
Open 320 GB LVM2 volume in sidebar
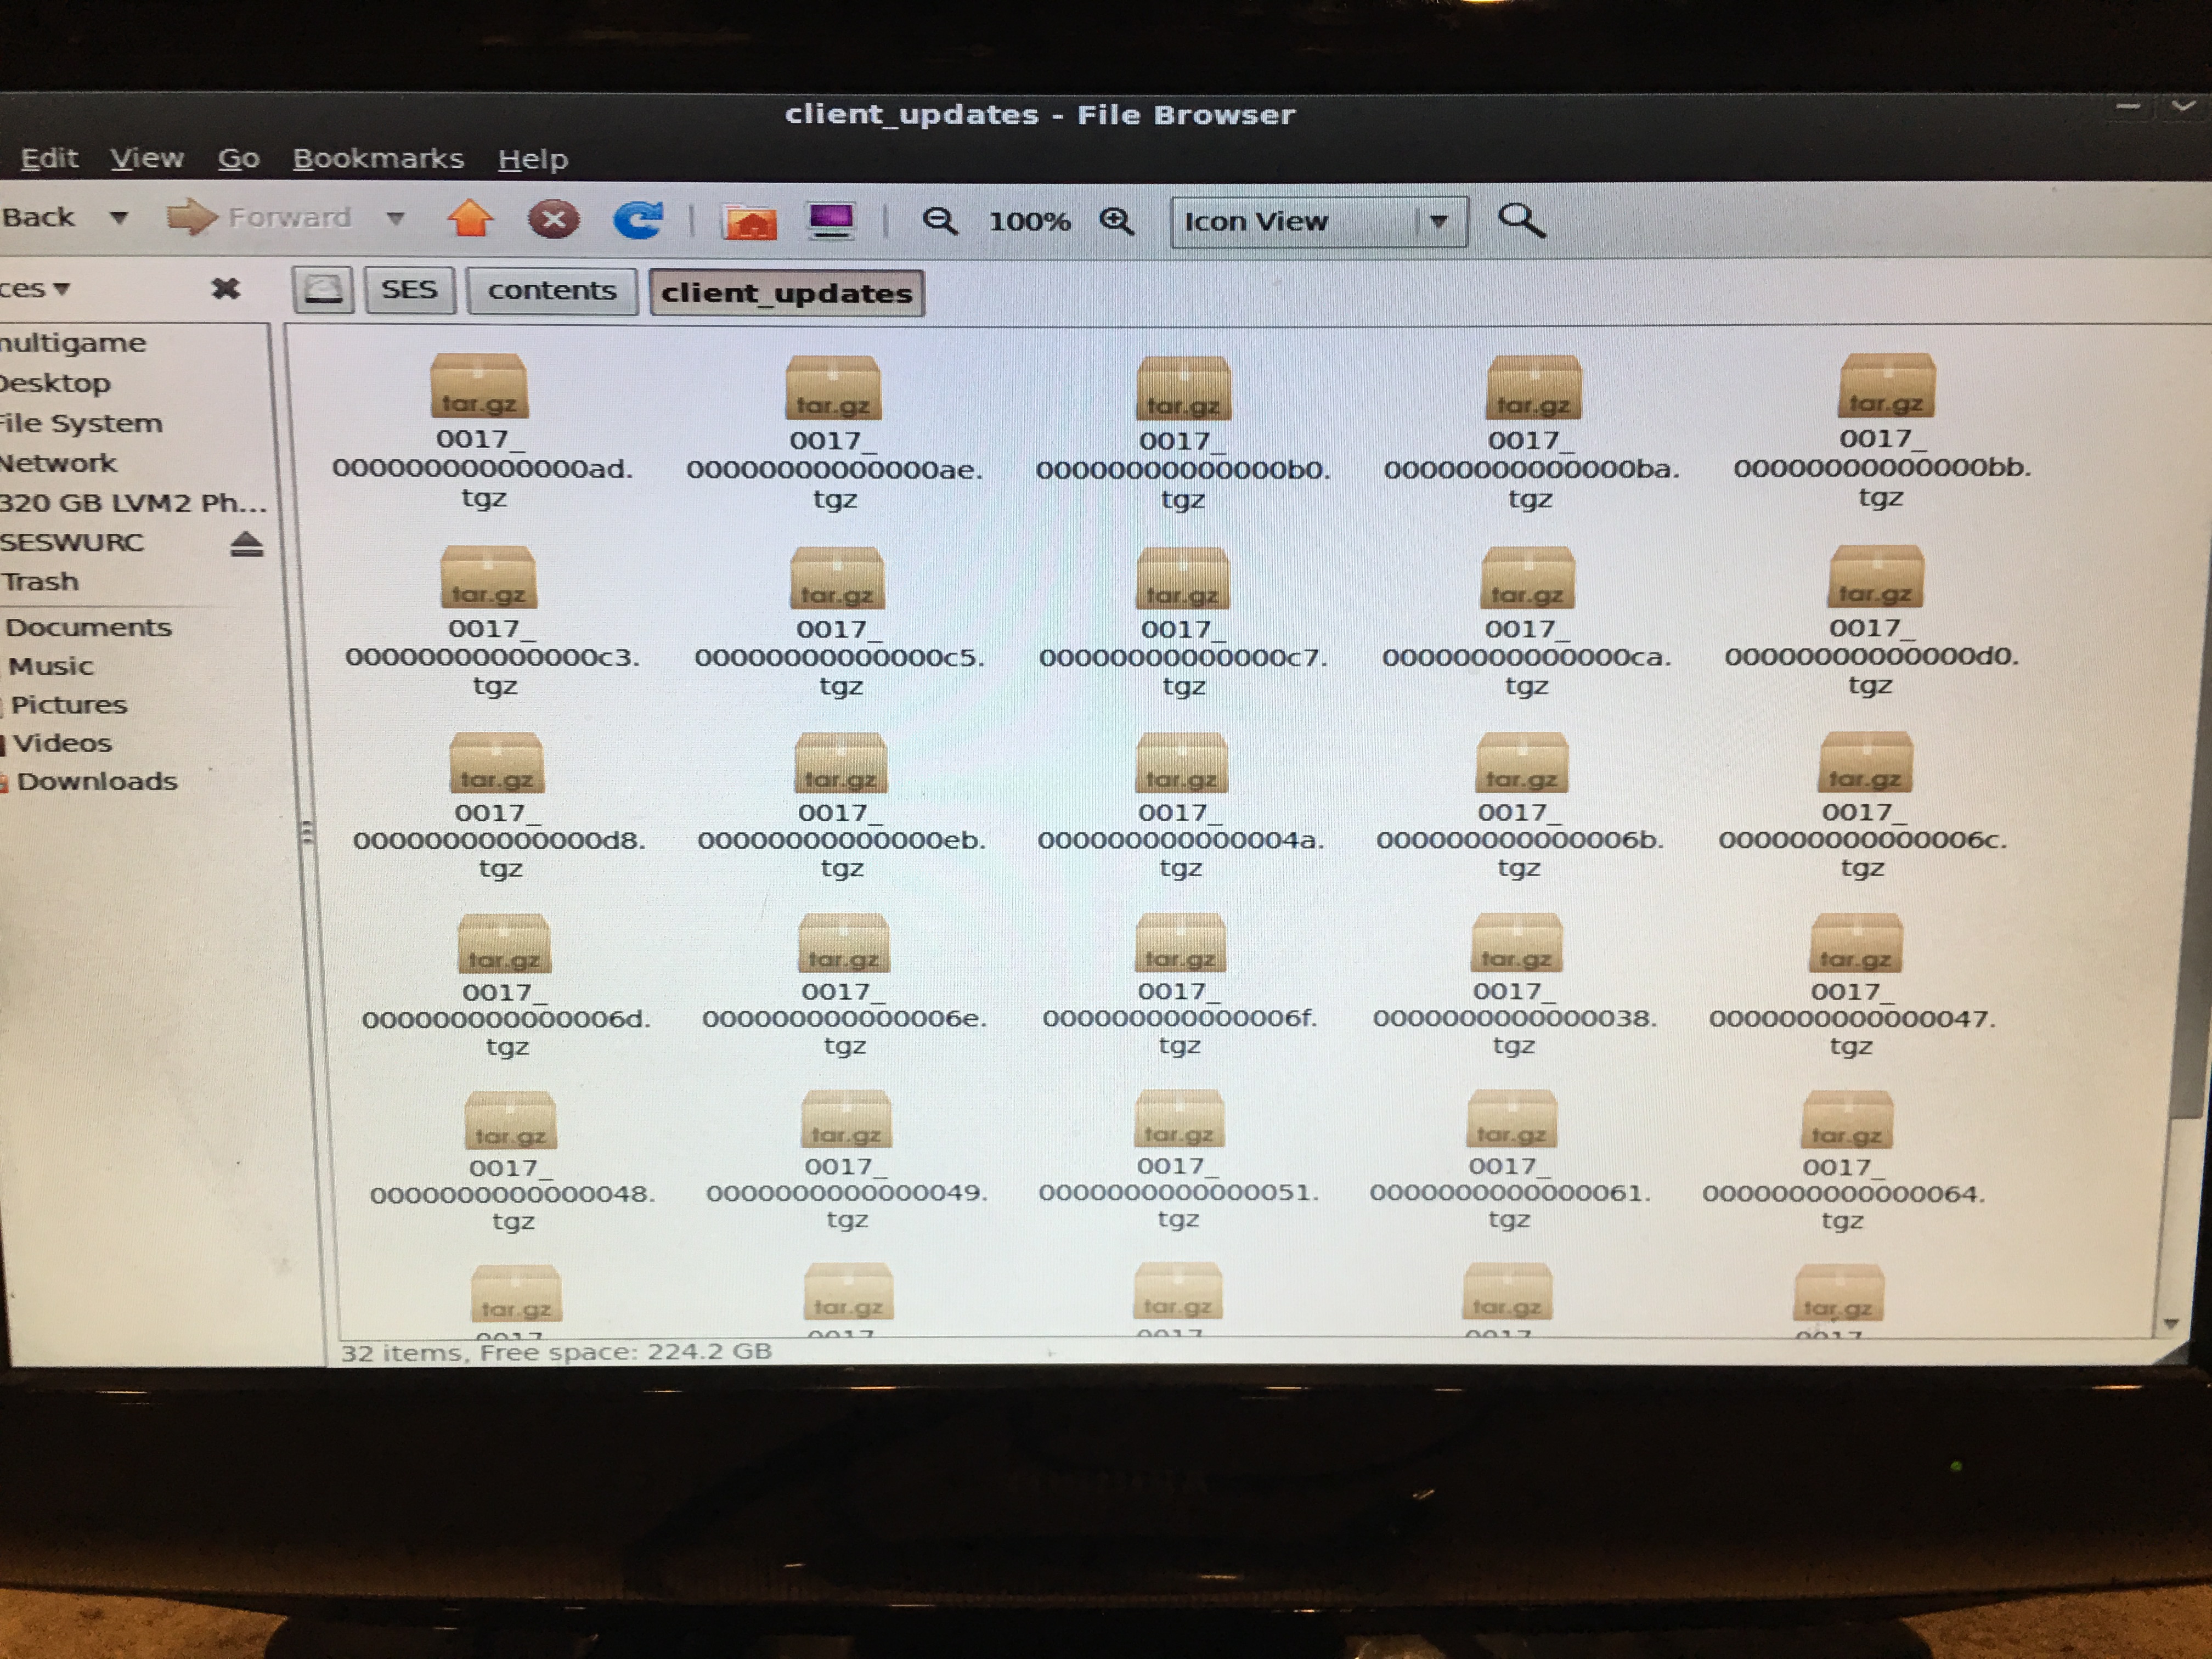133,502
